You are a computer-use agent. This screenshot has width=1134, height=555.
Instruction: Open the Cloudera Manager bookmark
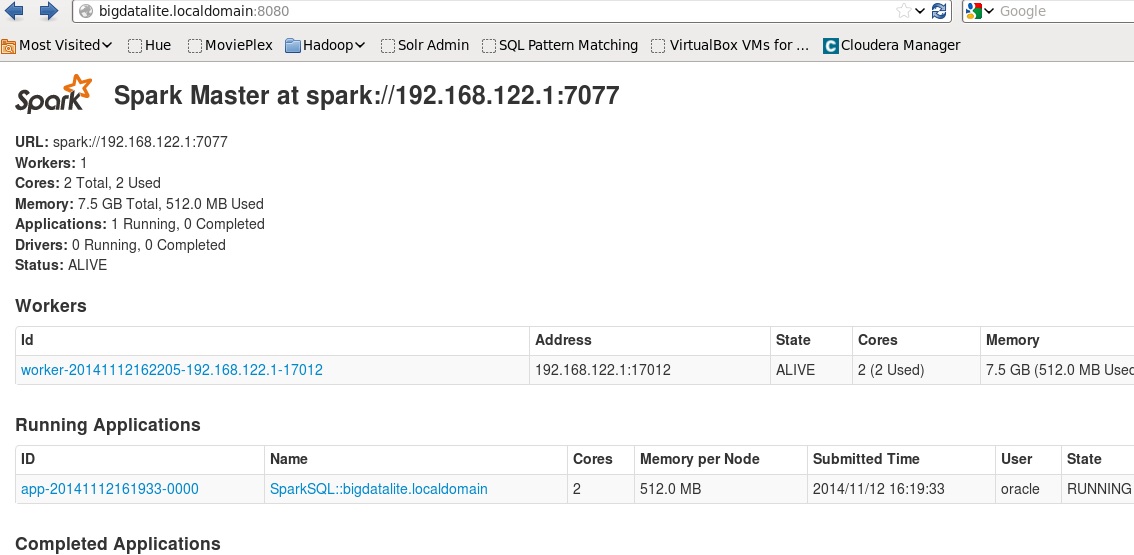[x=891, y=45]
